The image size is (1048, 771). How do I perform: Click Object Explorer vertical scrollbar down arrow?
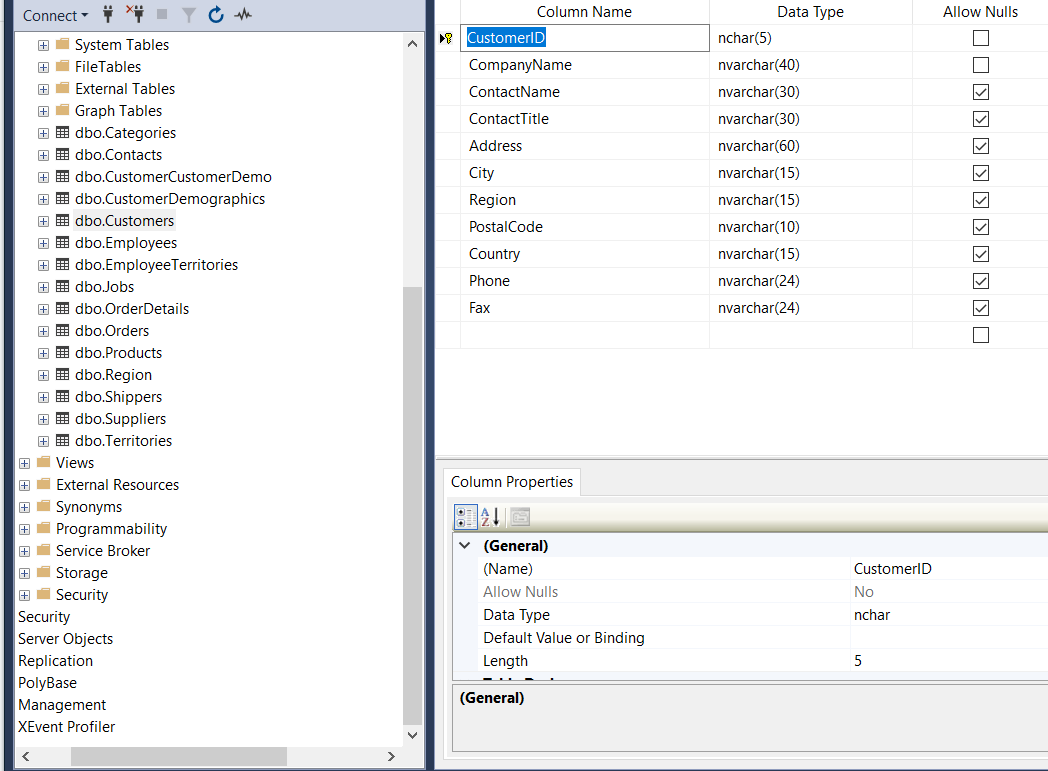pos(412,735)
